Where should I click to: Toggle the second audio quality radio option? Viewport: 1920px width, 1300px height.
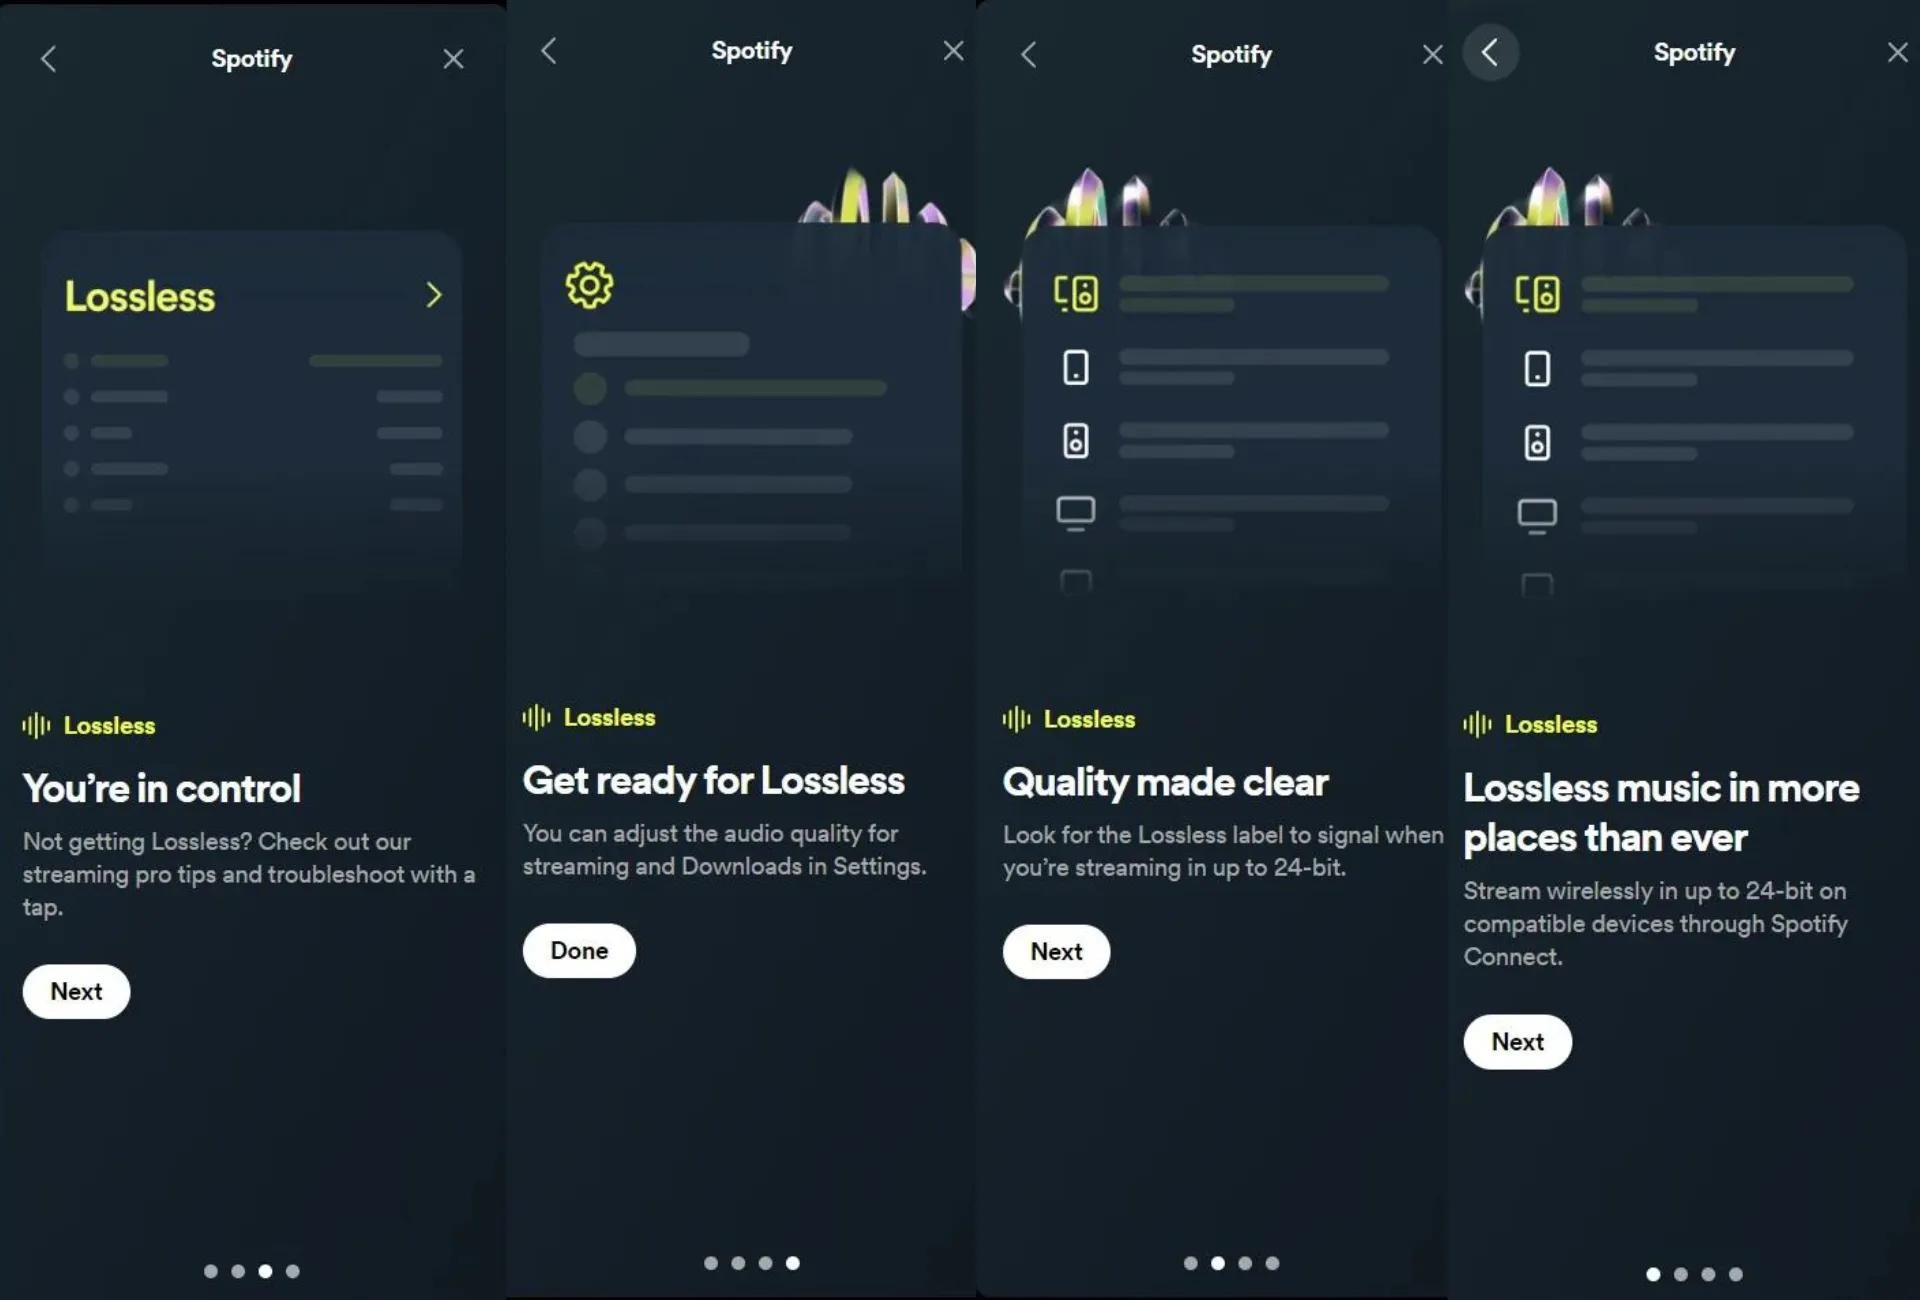590,437
